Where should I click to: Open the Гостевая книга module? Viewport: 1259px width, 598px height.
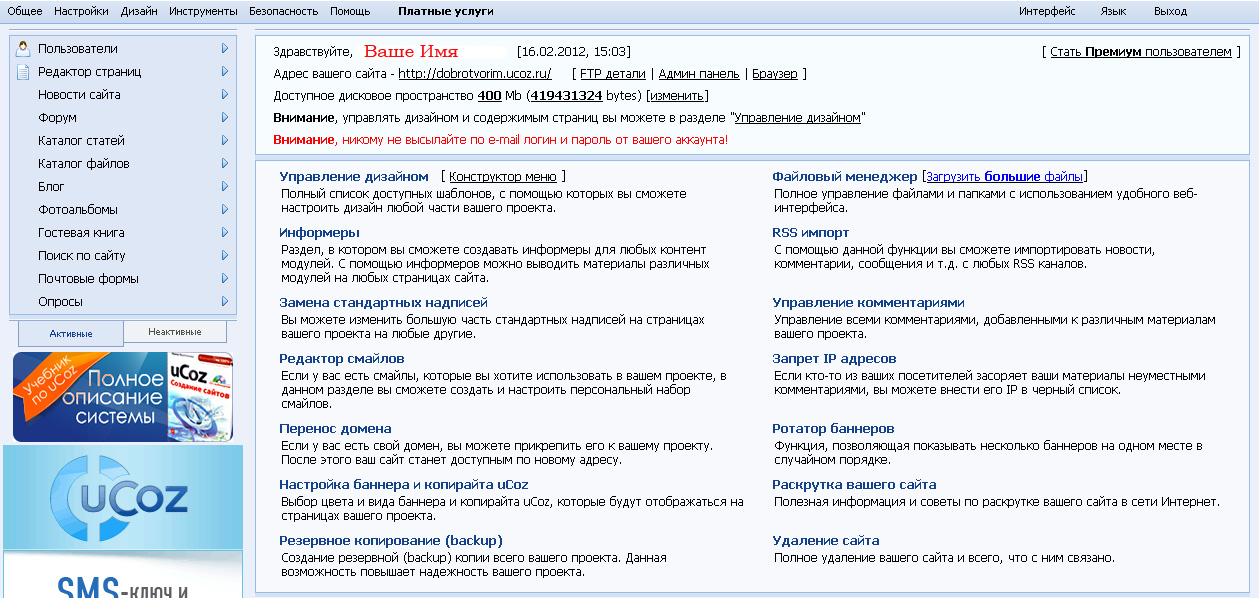tap(81, 232)
